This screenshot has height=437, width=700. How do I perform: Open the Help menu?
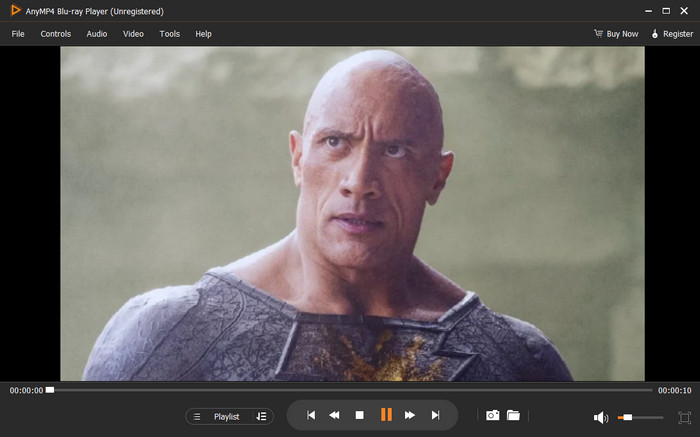pos(204,34)
